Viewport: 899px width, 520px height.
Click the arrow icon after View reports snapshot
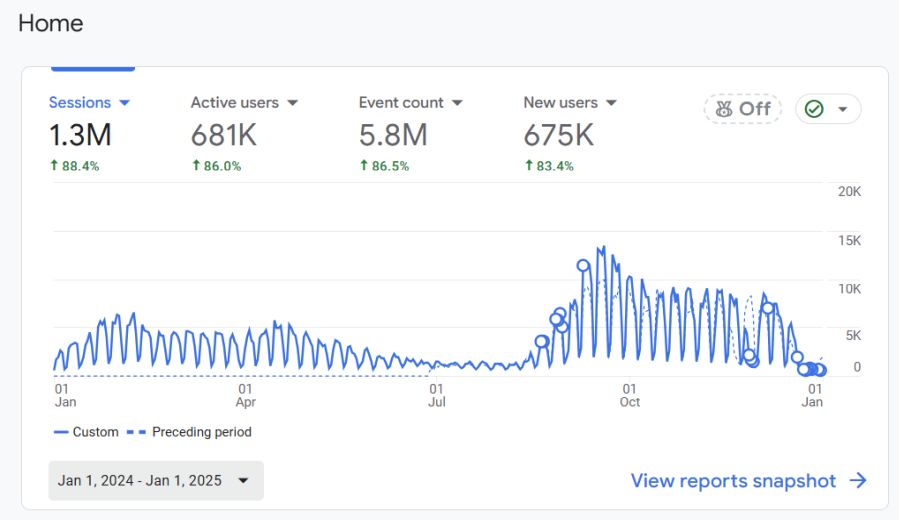point(857,481)
